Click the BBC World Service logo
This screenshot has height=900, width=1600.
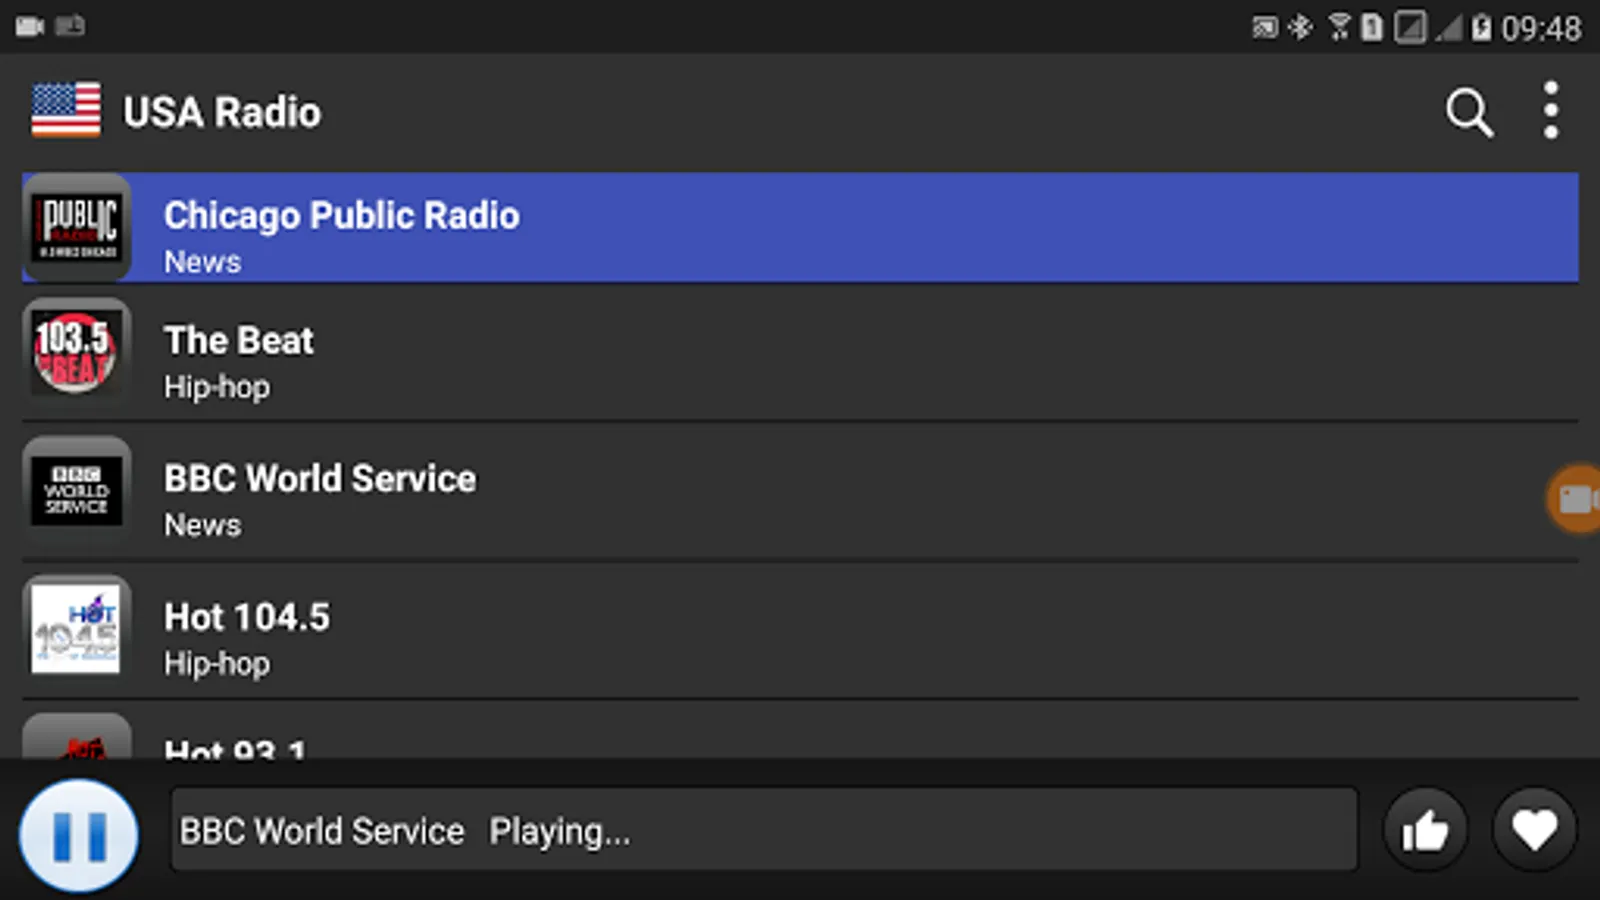(77, 491)
